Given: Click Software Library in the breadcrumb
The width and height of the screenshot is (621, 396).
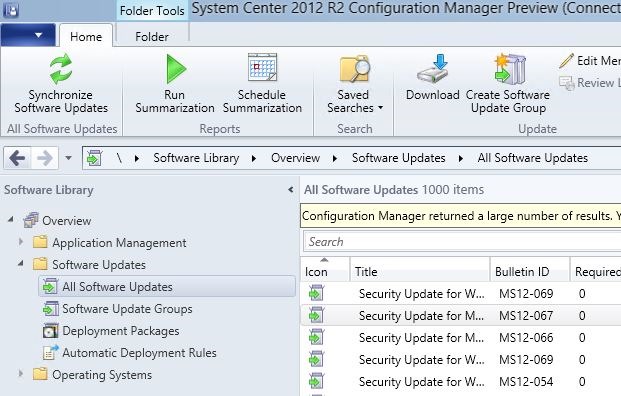Looking at the screenshot, I should (x=196, y=158).
